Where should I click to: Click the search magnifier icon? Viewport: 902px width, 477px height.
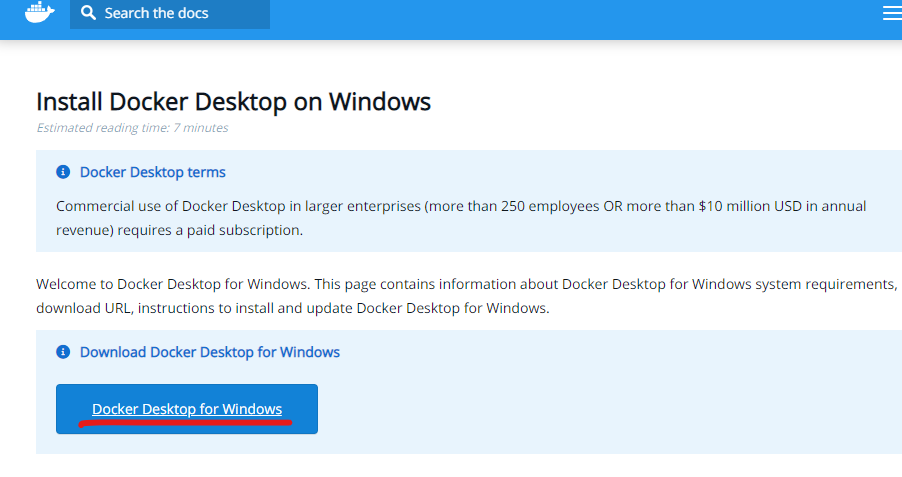click(x=88, y=13)
